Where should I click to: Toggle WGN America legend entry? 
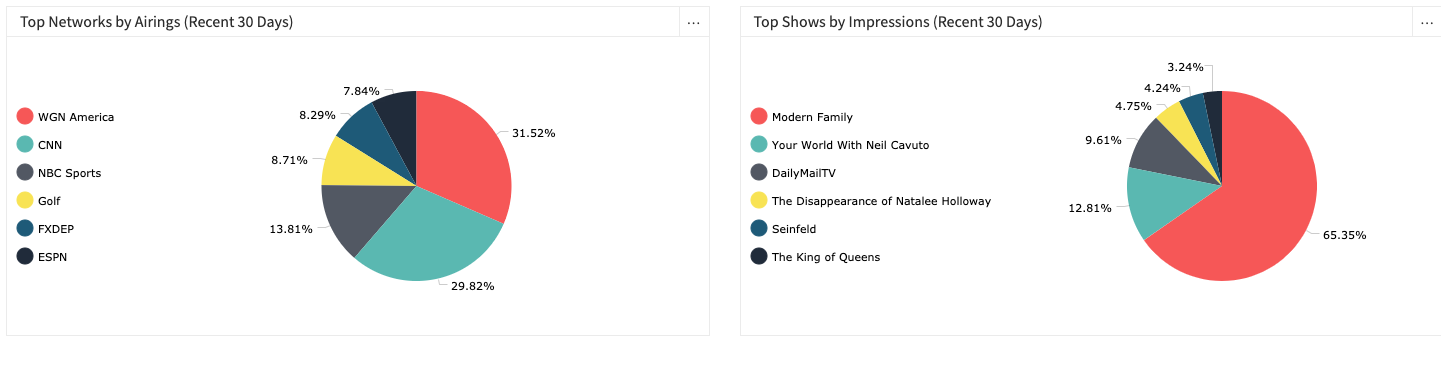(66, 117)
